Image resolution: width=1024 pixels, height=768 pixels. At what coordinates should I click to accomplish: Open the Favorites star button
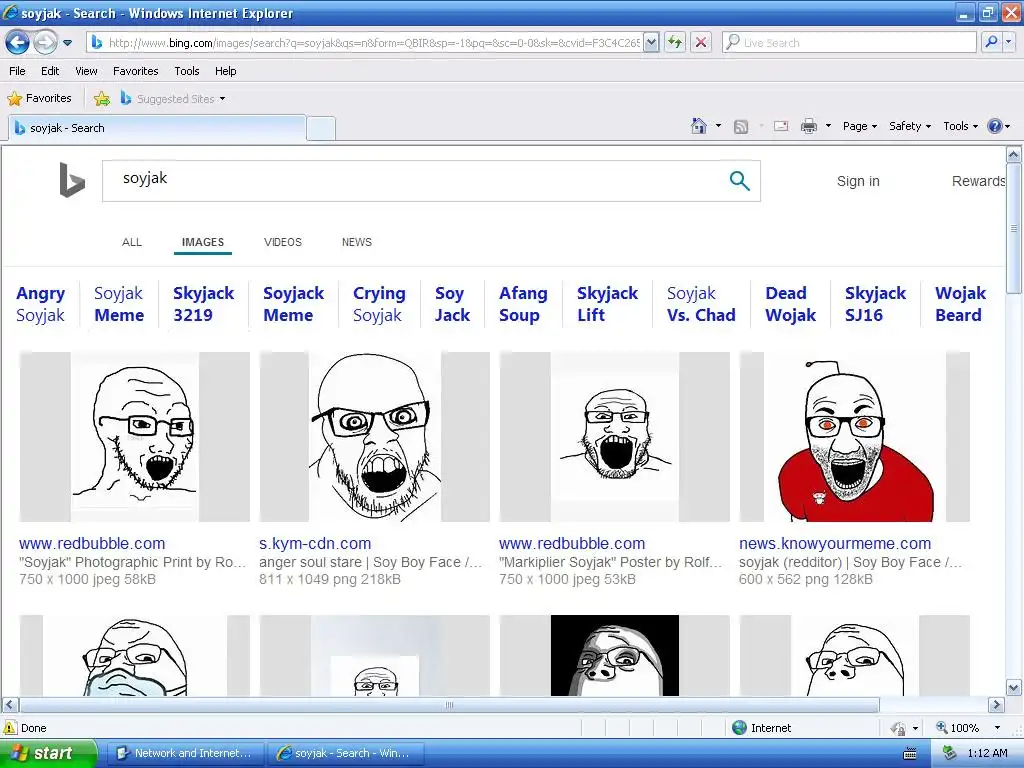[x=39, y=99]
